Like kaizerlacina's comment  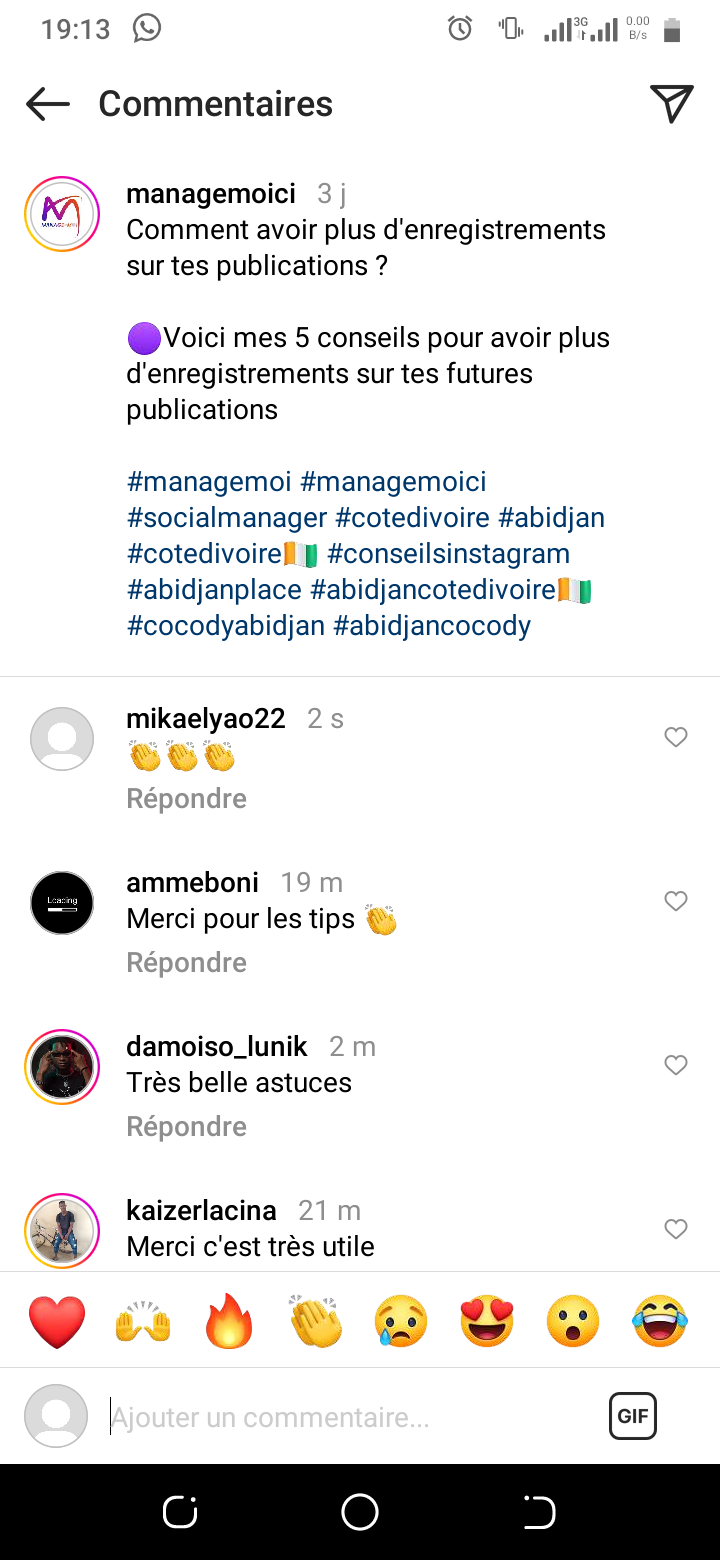pos(676,1229)
